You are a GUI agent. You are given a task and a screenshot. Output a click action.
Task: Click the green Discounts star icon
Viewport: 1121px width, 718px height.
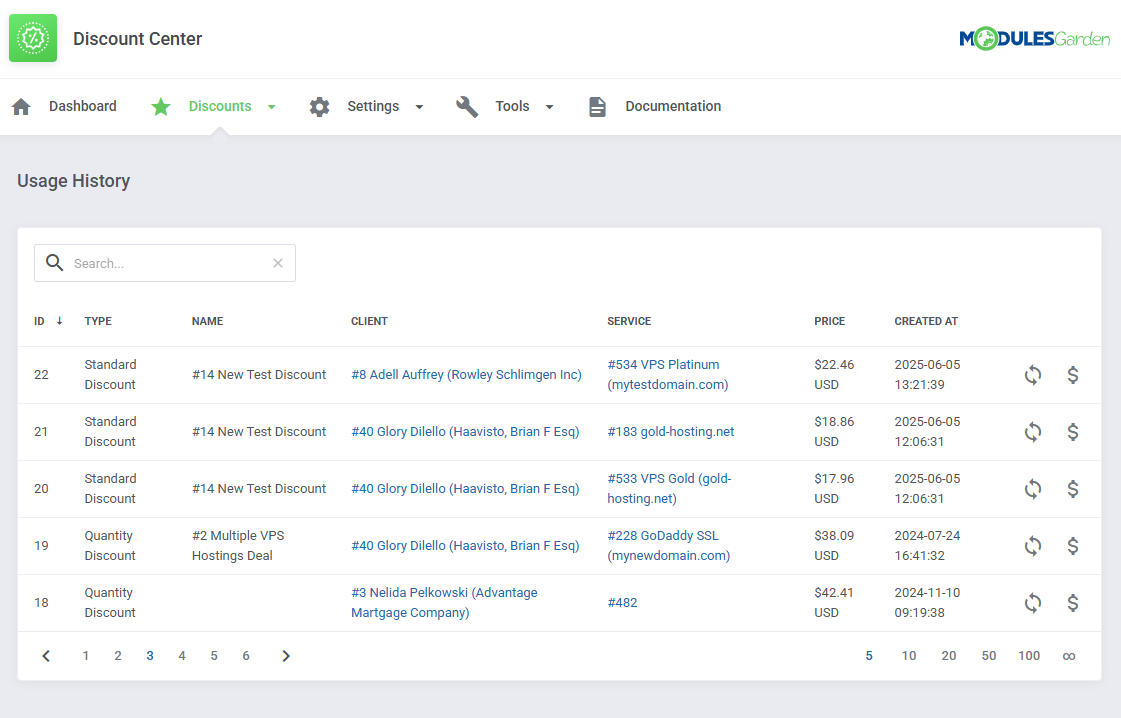click(161, 107)
